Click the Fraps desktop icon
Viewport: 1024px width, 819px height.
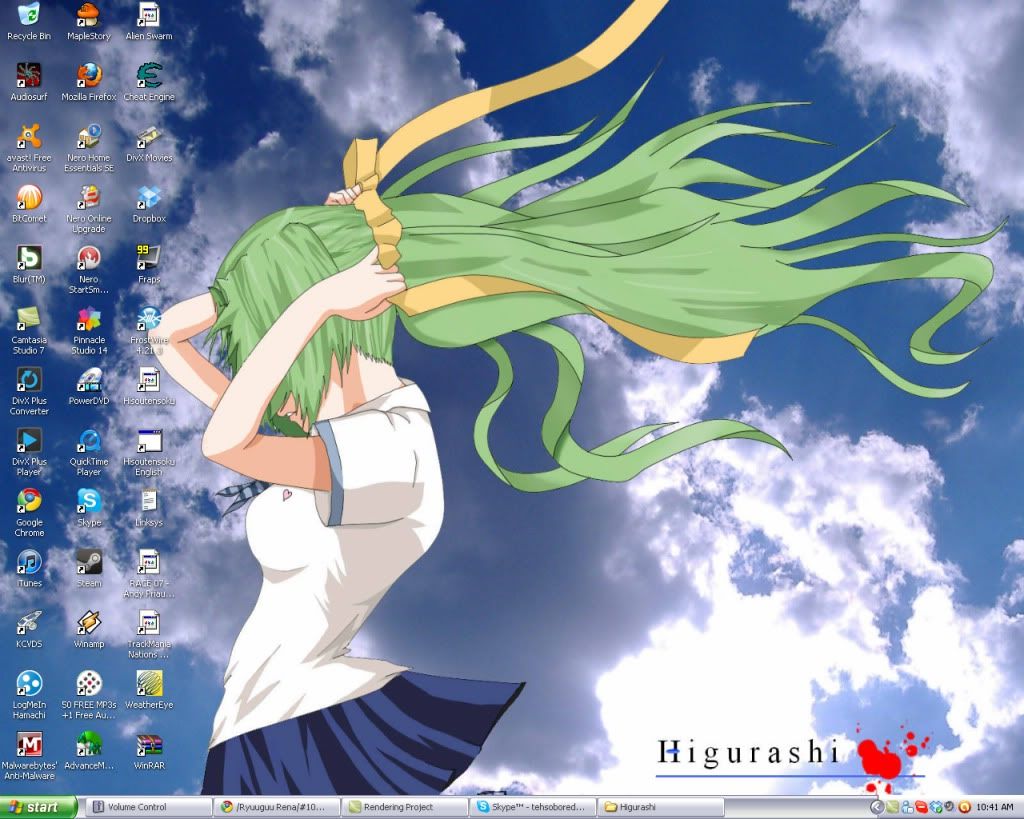click(x=149, y=258)
